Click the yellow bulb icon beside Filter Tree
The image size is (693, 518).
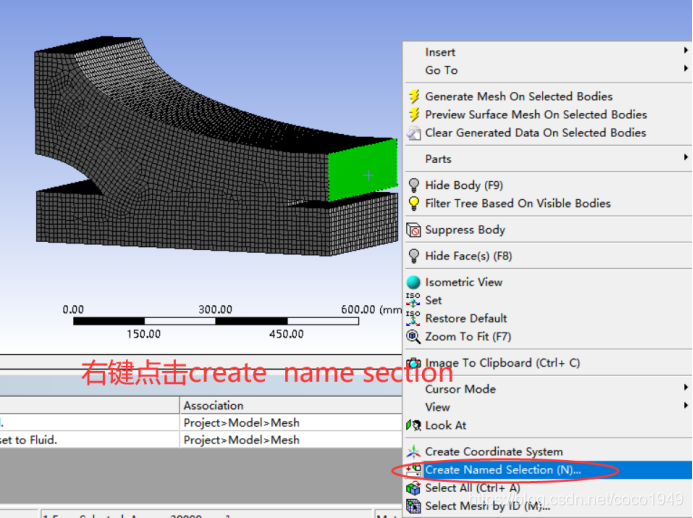point(414,203)
